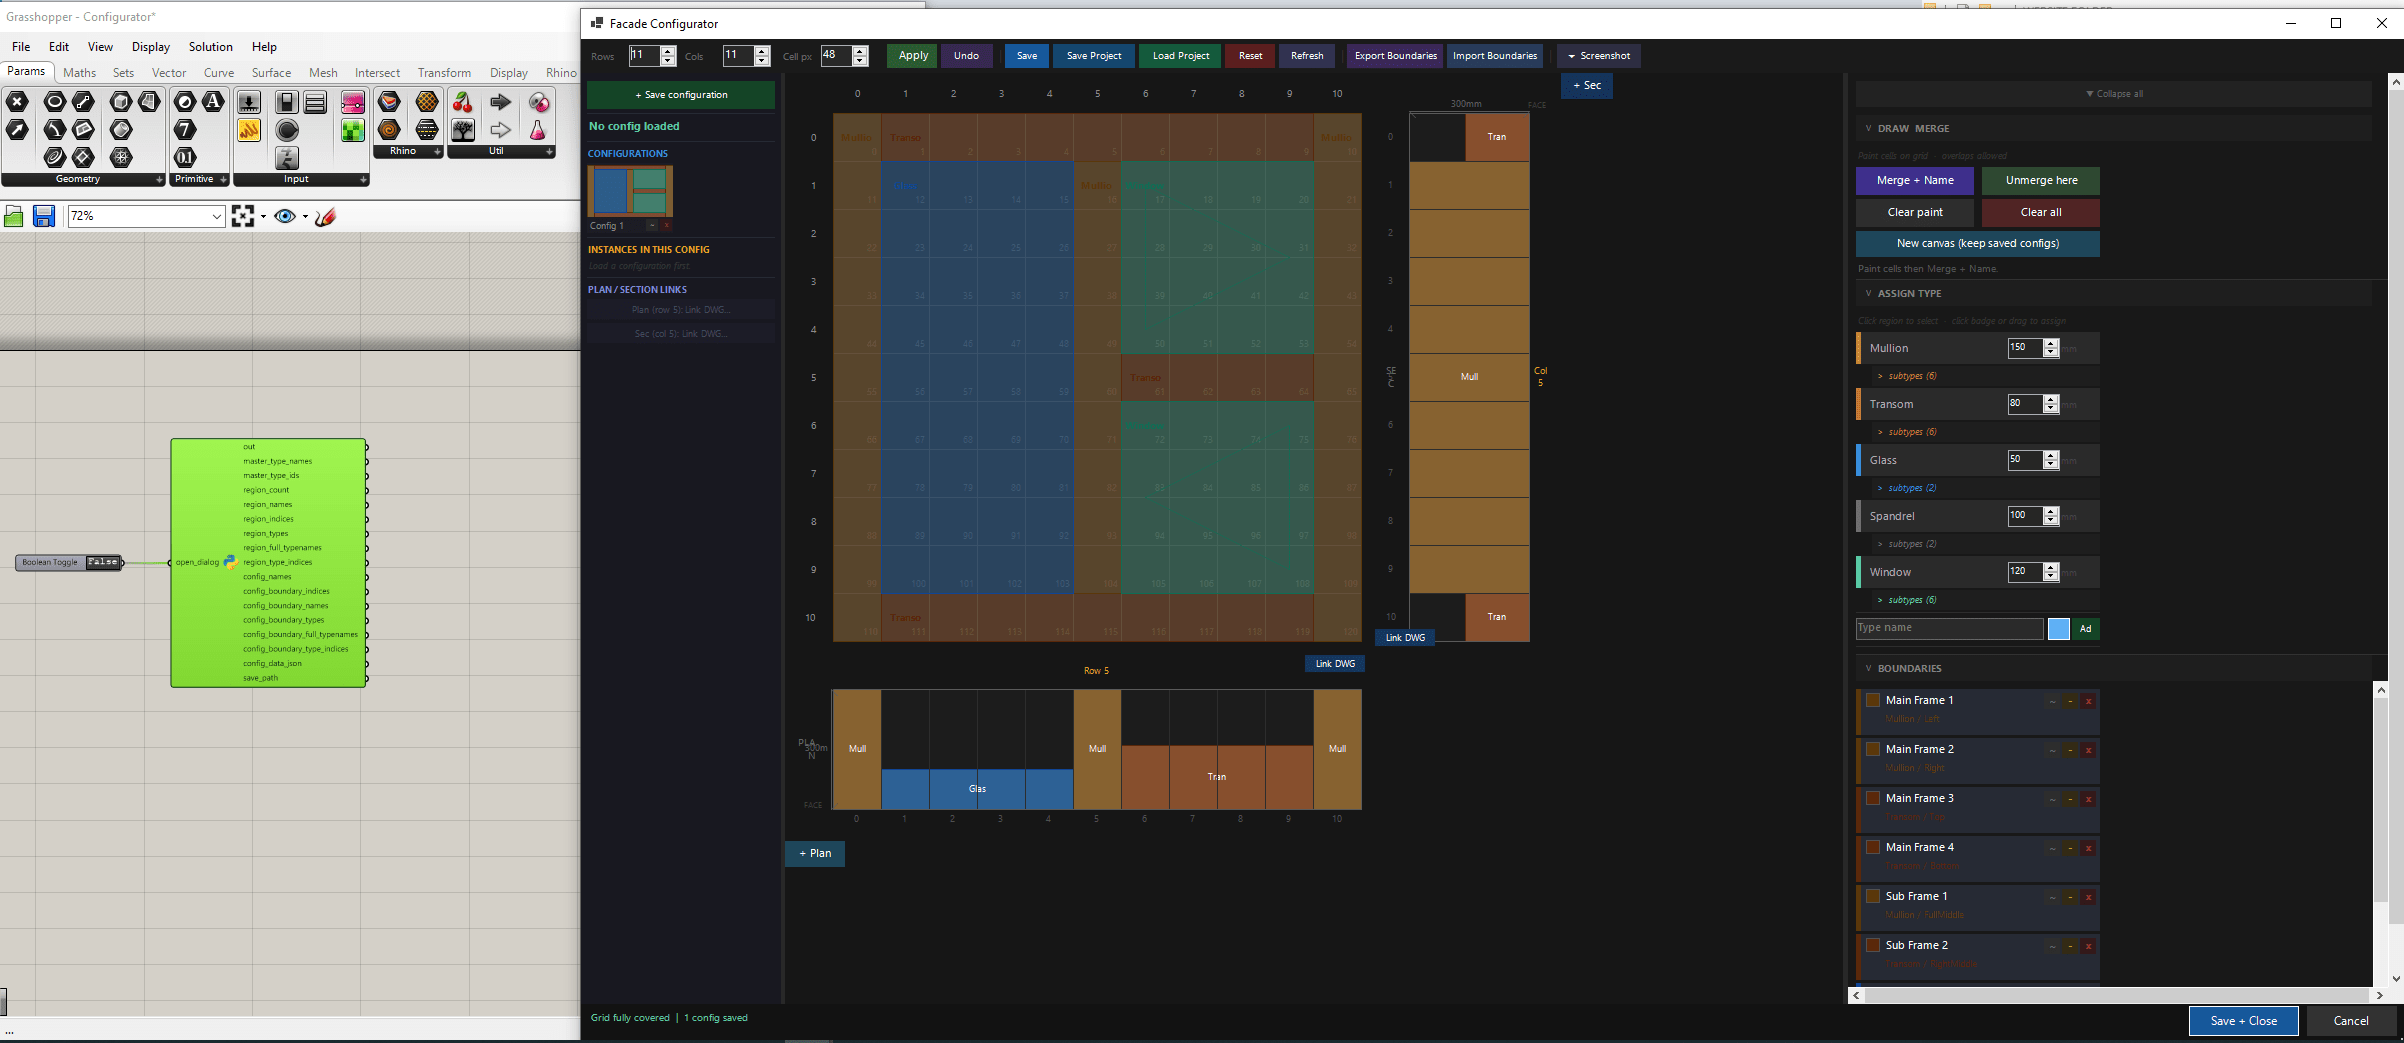This screenshot has width=2404, height=1043.
Task: Delete Main Frame 1 with red x
Action: pos(2088,701)
